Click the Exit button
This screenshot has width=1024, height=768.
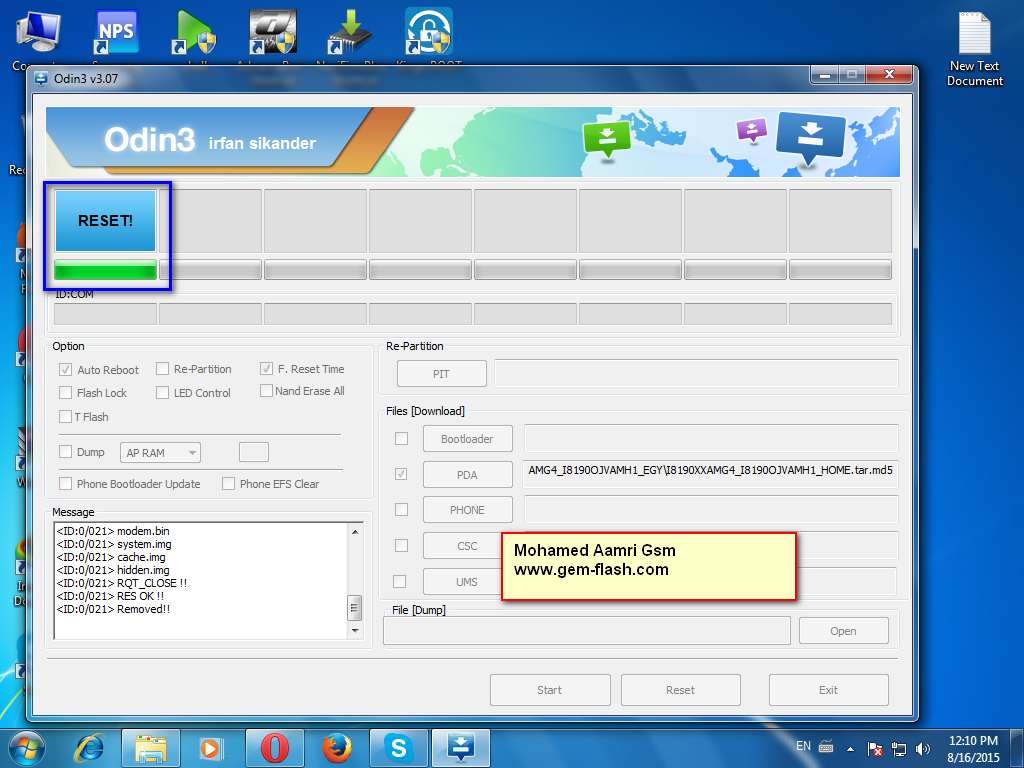pos(829,690)
